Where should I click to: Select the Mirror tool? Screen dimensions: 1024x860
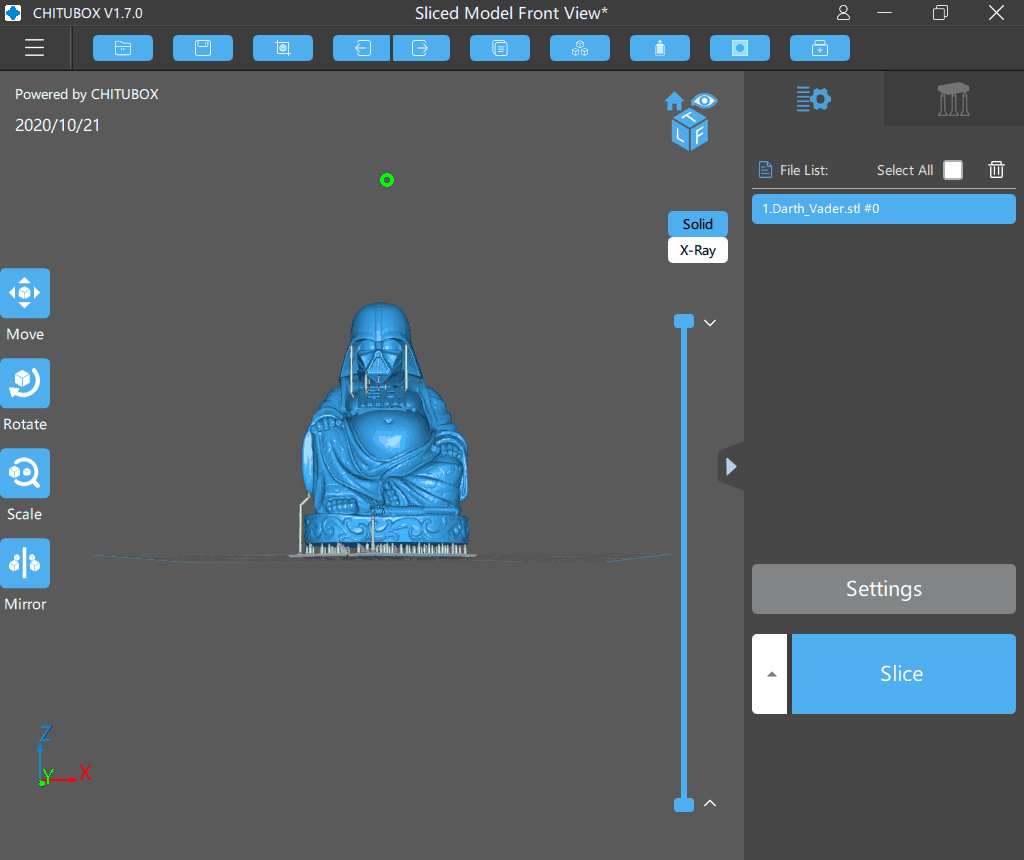tap(25, 563)
